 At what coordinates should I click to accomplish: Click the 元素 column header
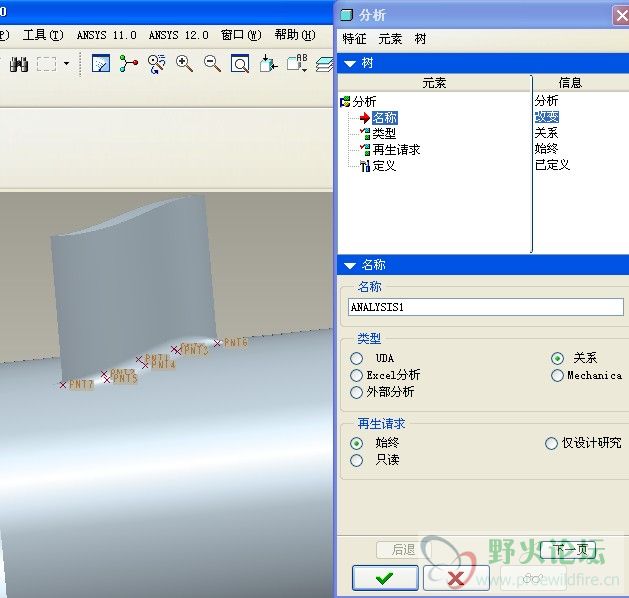434,83
